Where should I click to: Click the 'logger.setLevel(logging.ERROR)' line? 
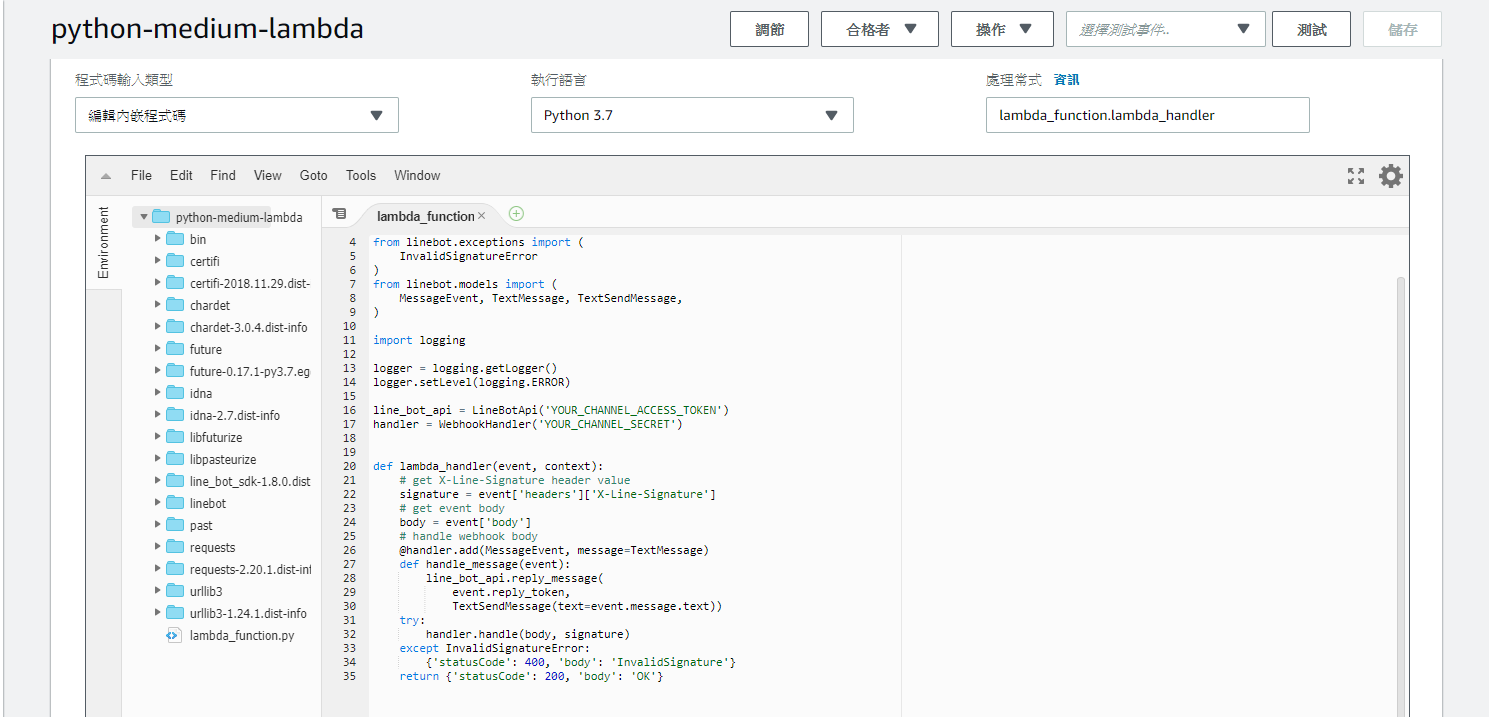coord(471,382)
